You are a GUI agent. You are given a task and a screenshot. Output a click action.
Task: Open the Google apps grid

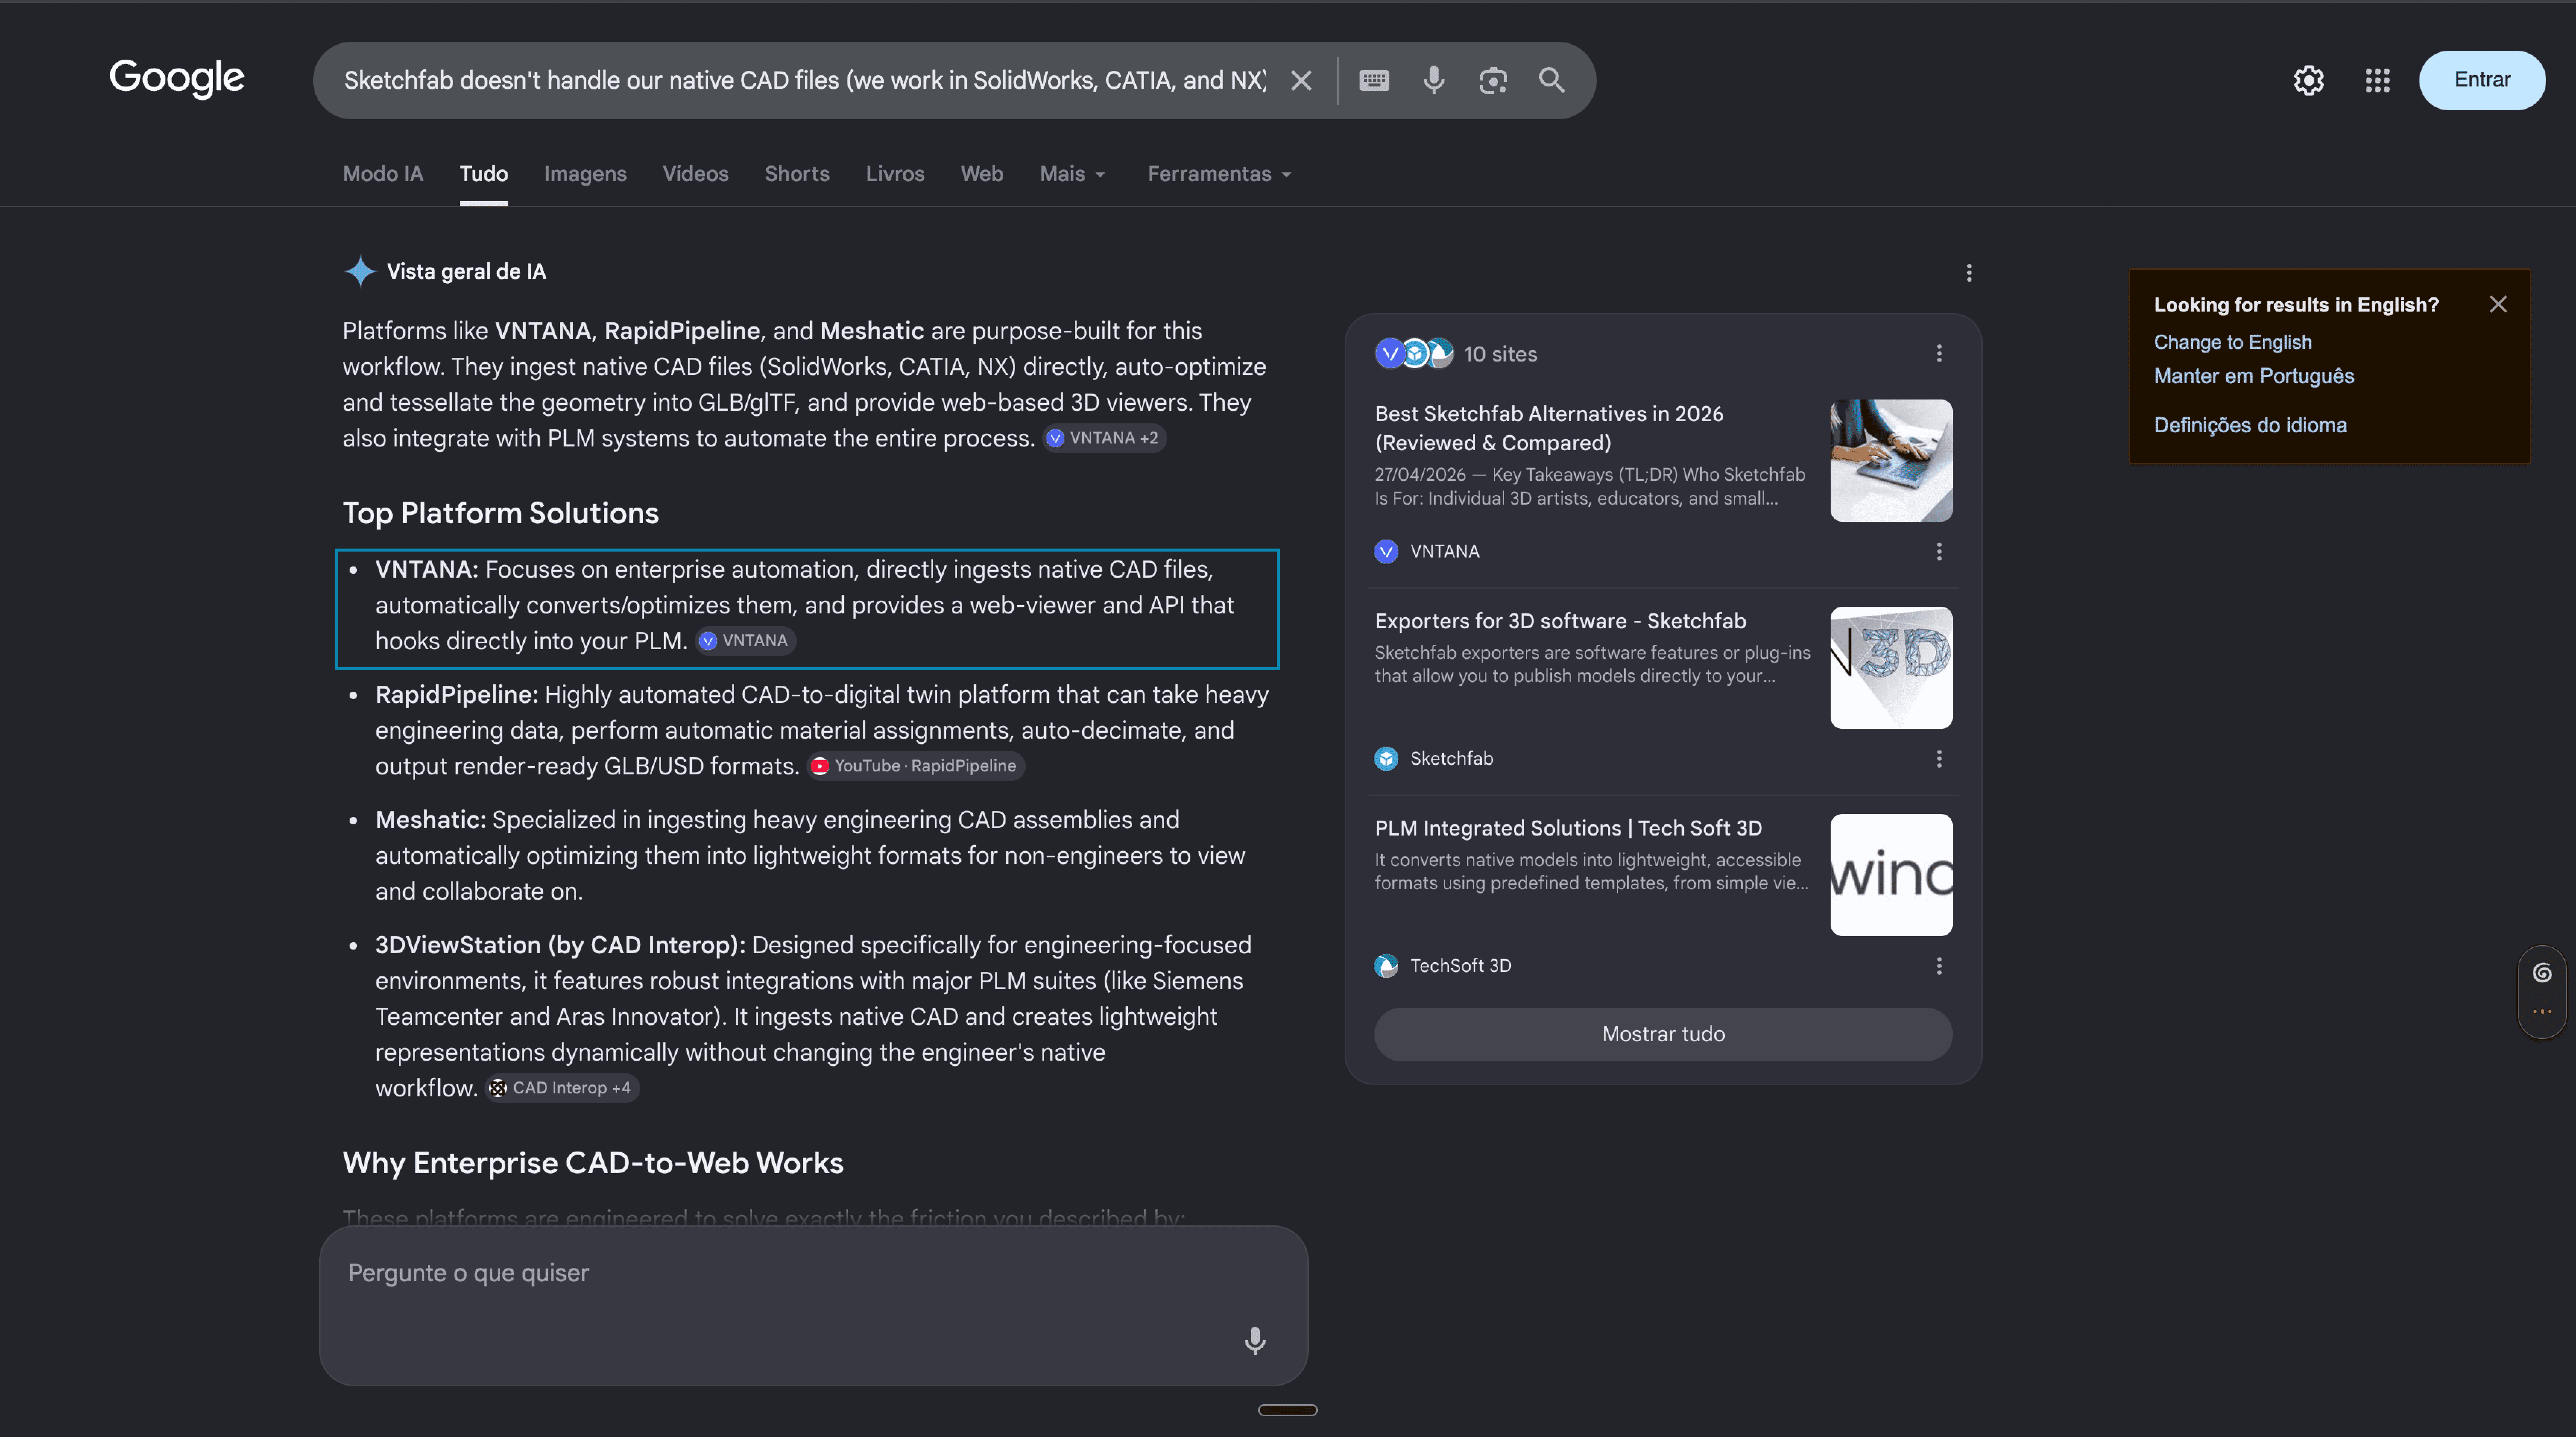(2377, 80)
